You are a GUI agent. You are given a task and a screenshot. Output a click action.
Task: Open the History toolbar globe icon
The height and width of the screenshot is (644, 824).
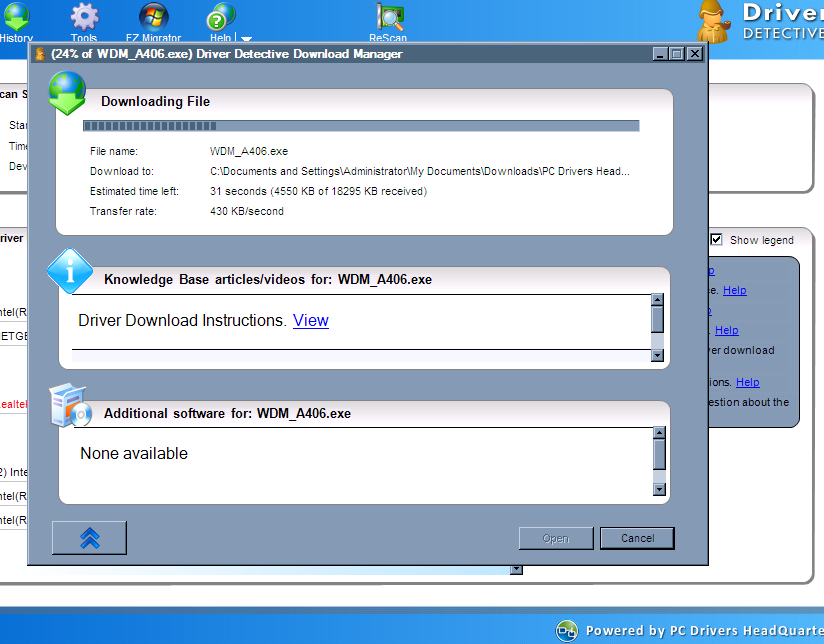pos(16,17)
